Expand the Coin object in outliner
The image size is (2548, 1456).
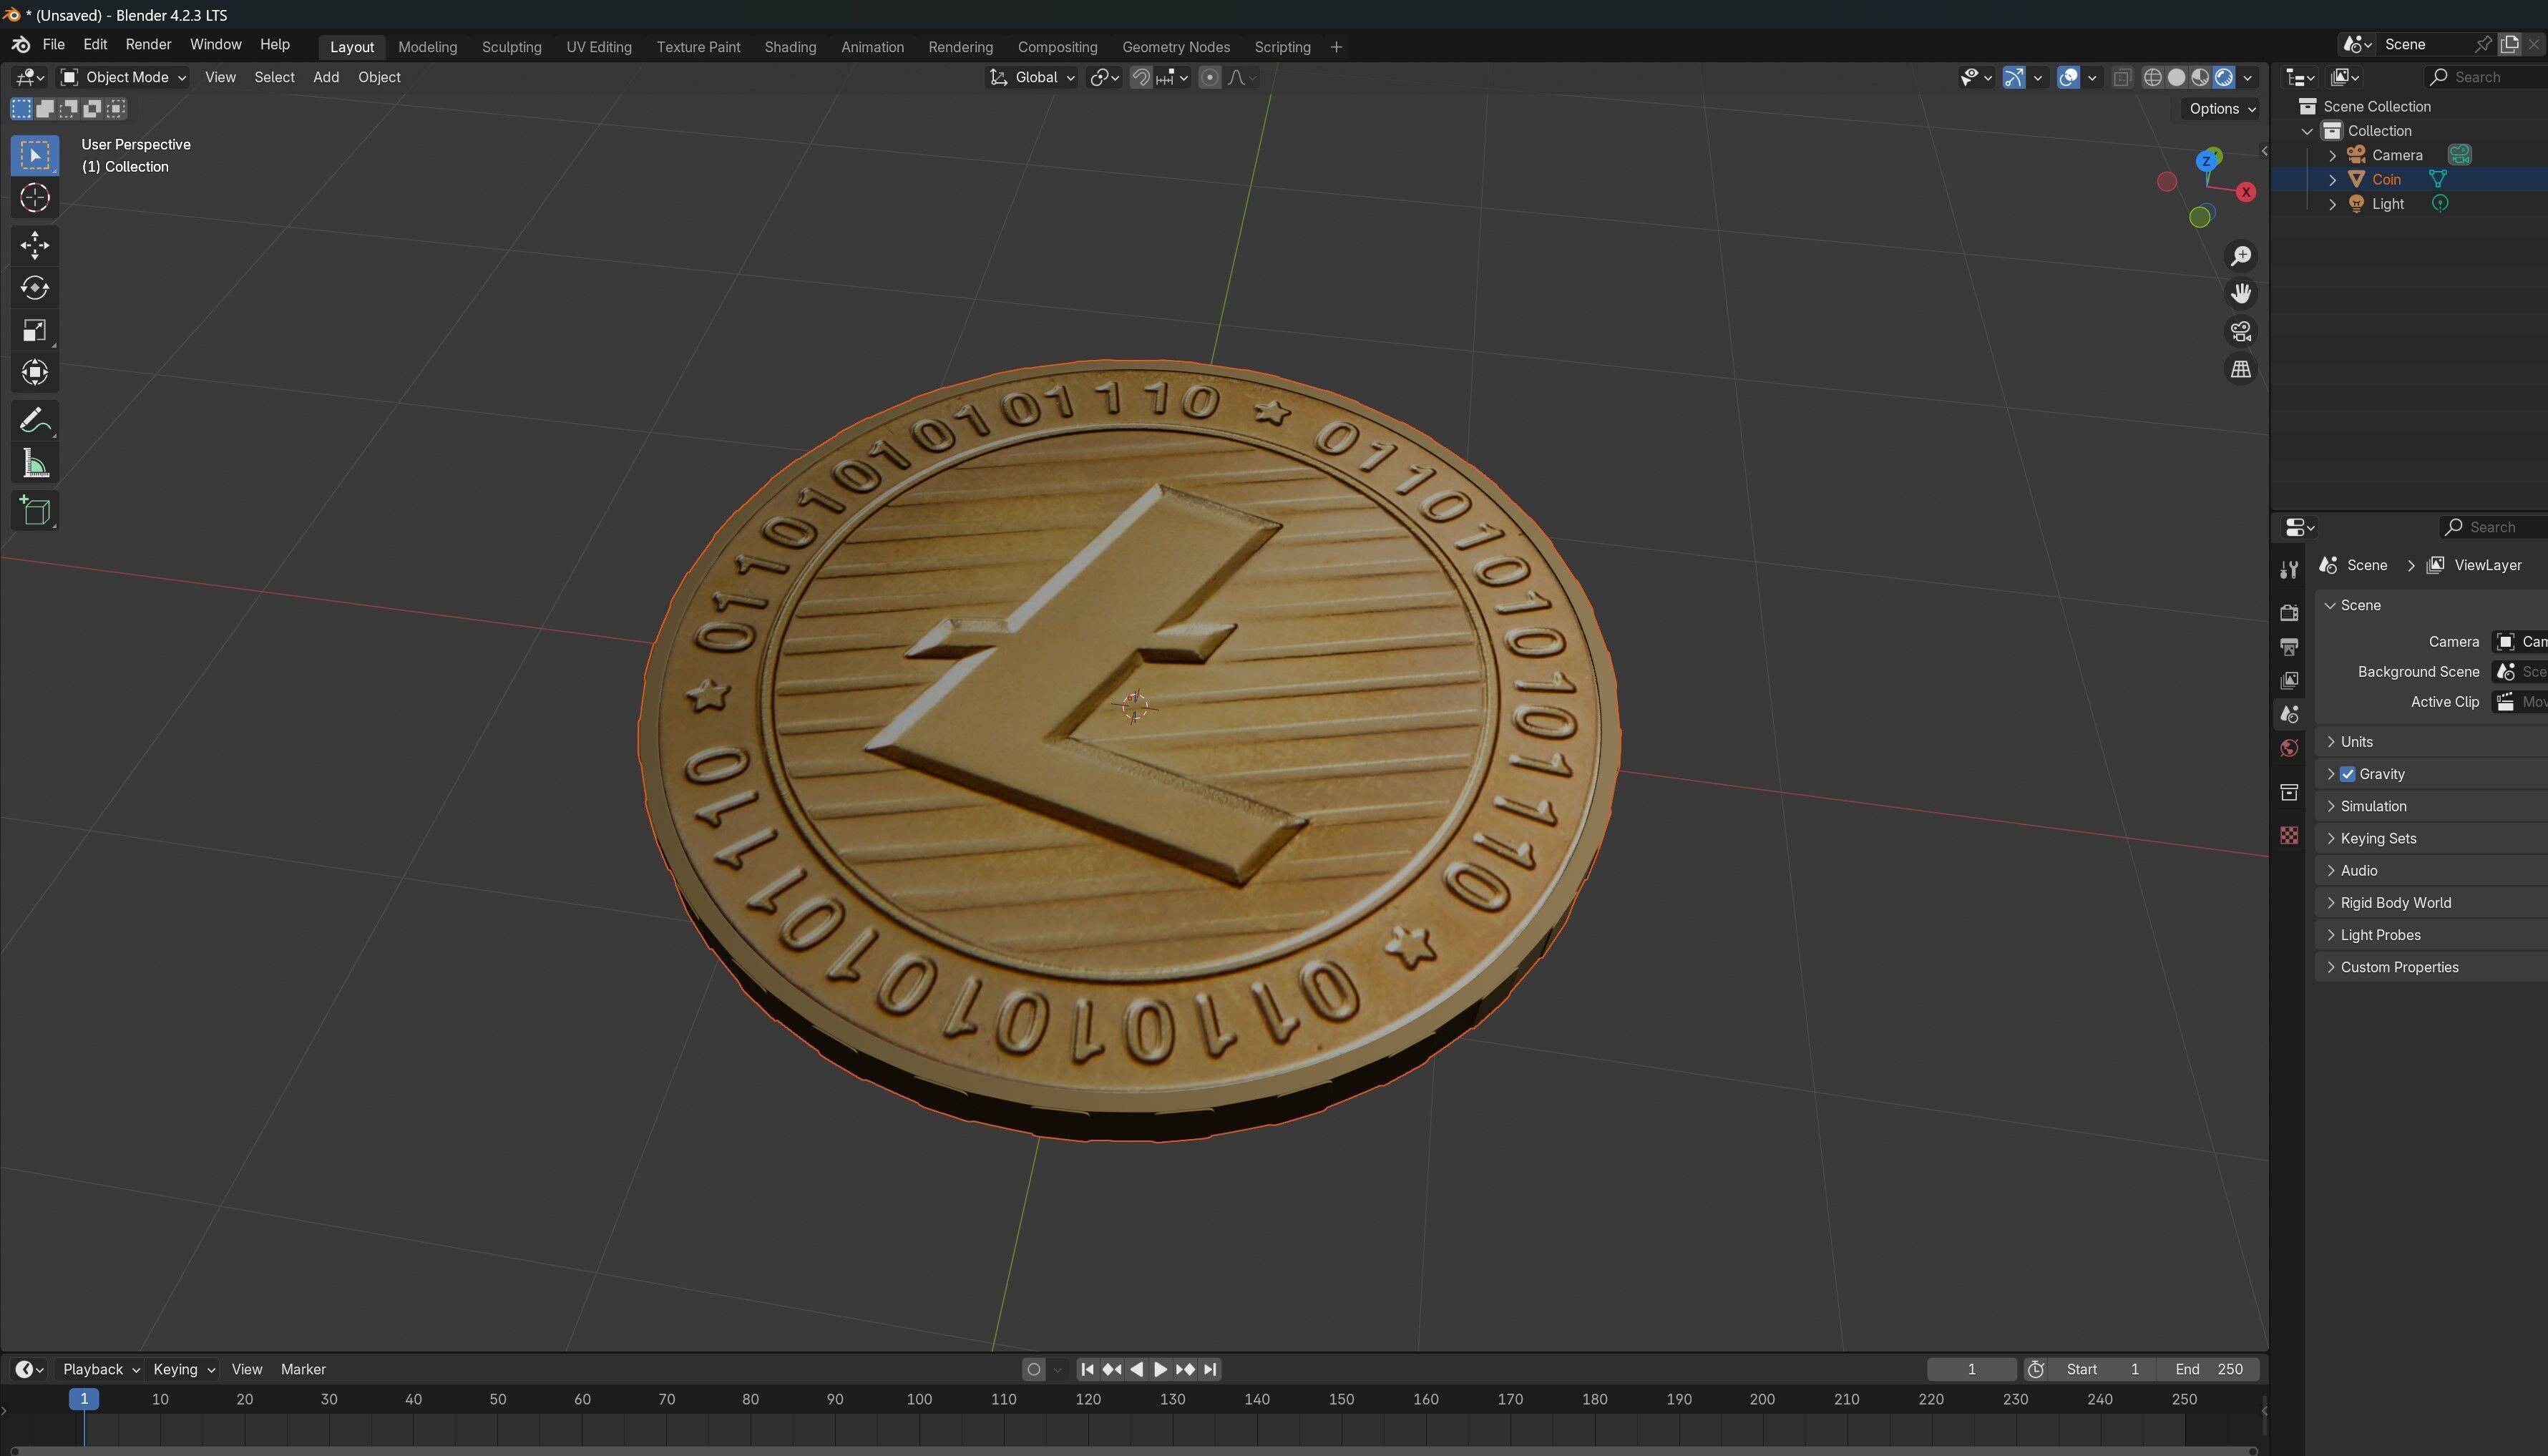pyautogui.click(x=2333, y=179)
